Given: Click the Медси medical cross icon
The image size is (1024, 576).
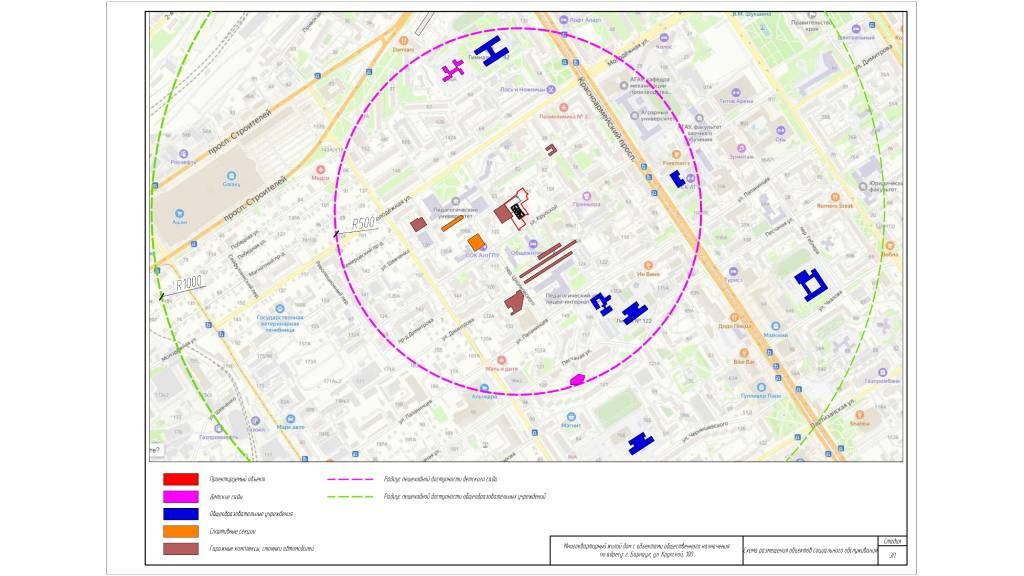Looking at the screenshot, I should coord(320,170).
